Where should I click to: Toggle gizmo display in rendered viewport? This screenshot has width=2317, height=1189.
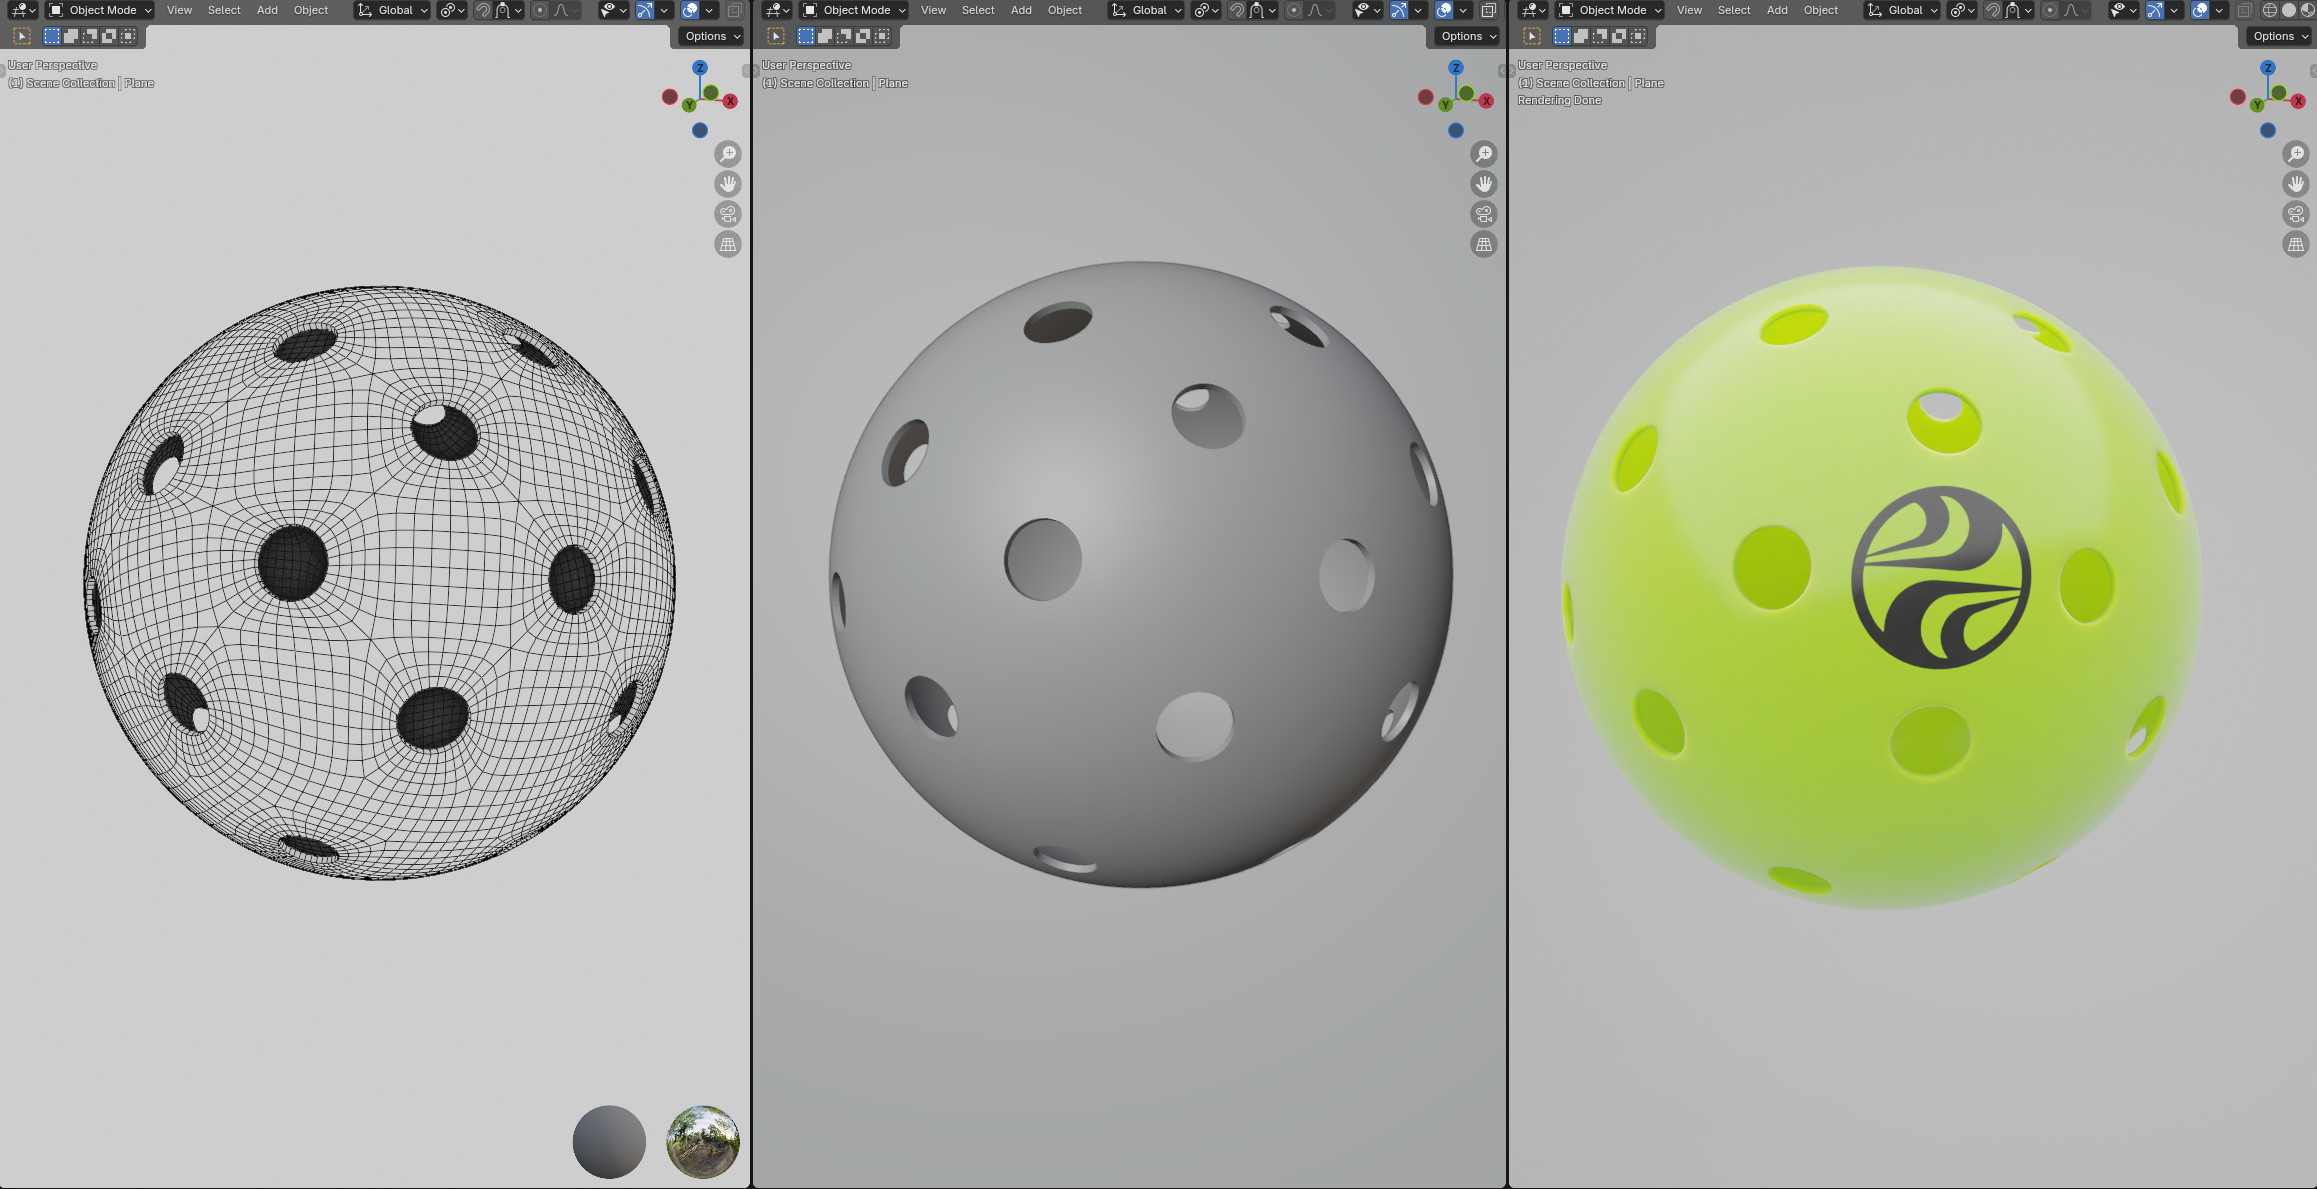[2155, 10]
